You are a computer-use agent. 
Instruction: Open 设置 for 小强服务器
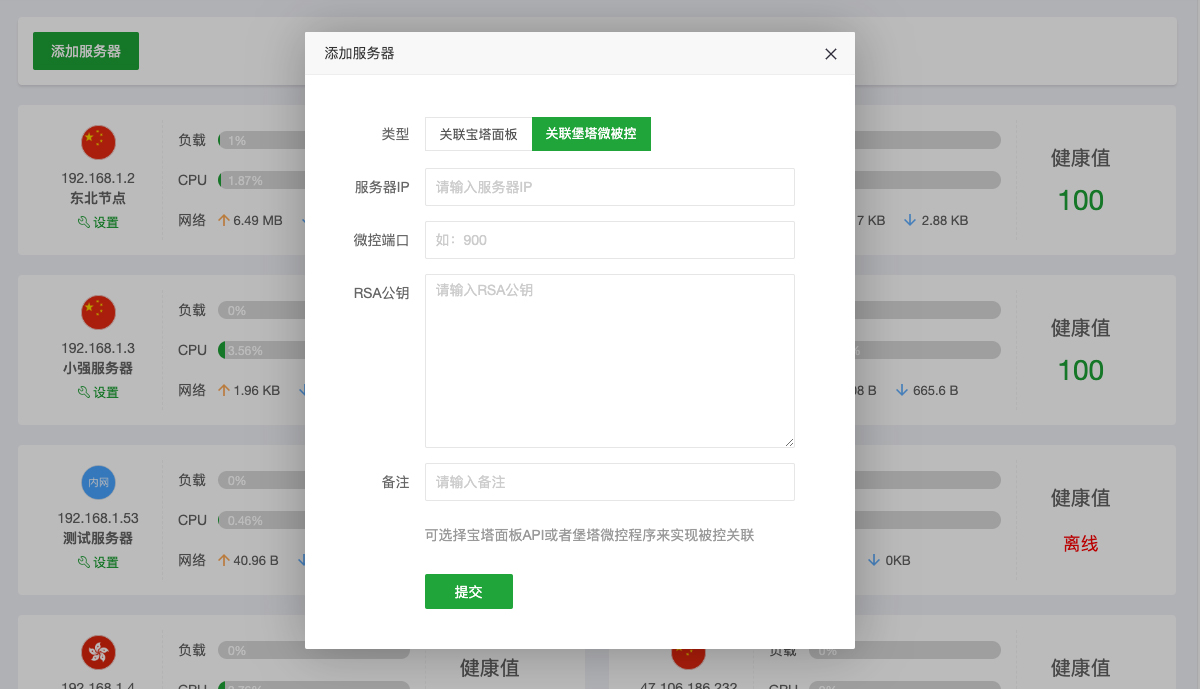point(98,392)
